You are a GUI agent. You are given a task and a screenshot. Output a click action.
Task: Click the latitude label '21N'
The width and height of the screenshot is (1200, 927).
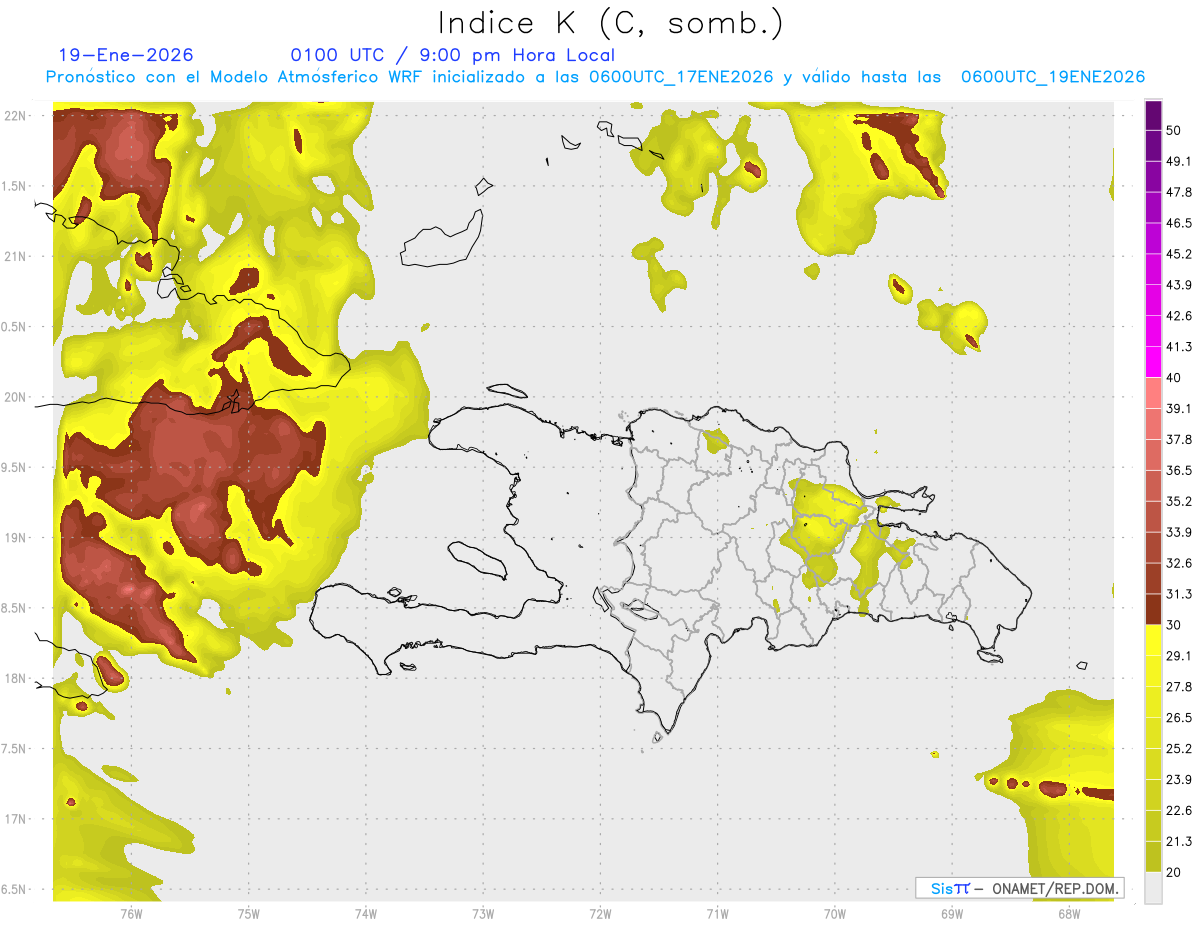14,257
